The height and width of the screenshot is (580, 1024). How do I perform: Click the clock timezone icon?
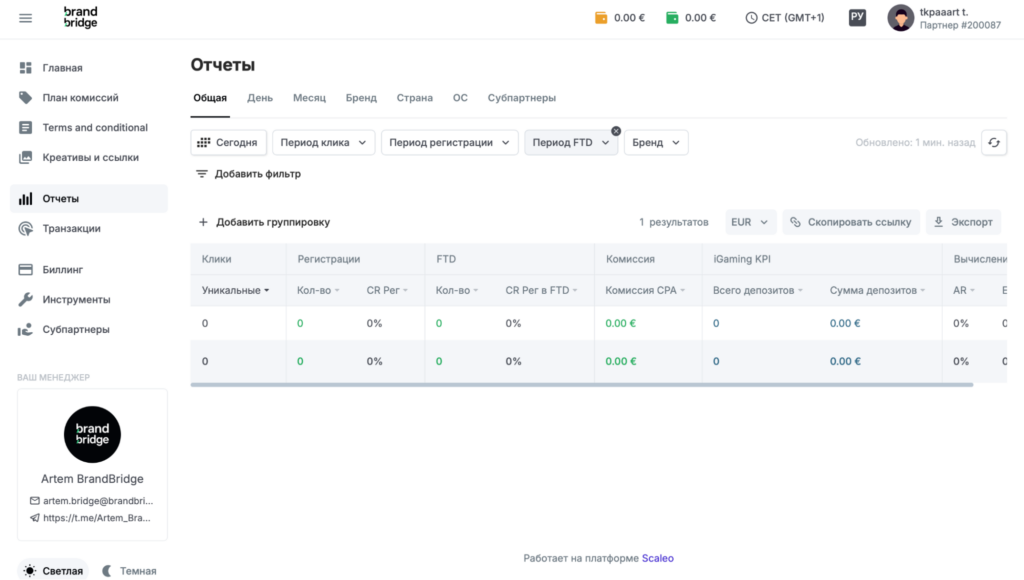(751, 18)
